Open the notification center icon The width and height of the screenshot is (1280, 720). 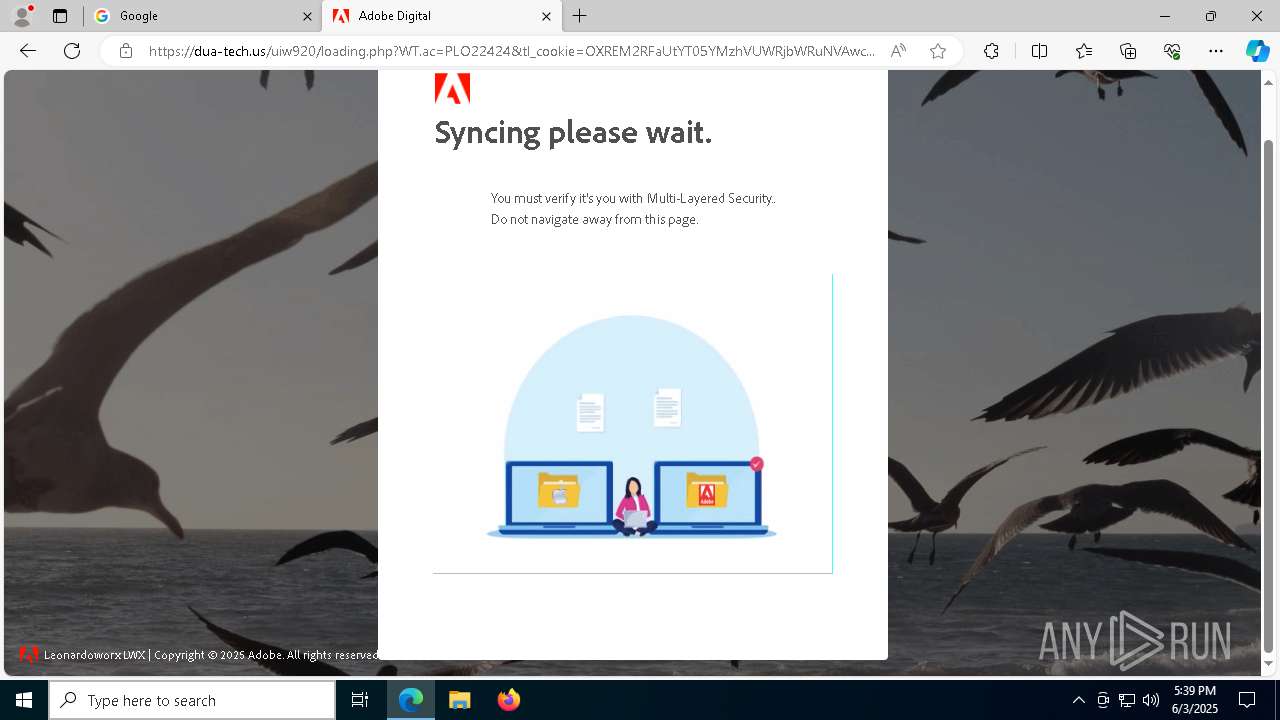coord(1247,700)
